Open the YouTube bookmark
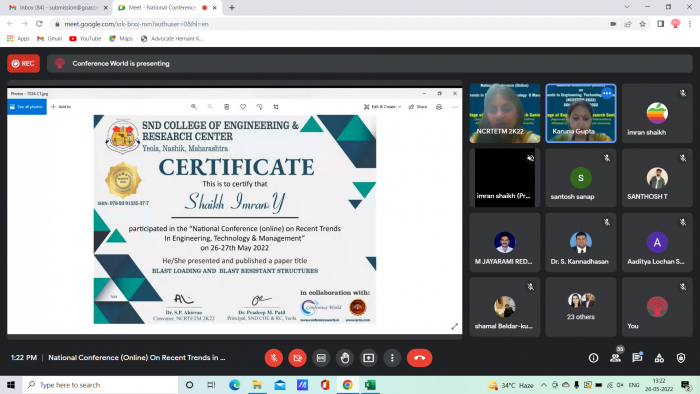Image resolution: width=700 pixels, height=394 pixels. (85, 39)
